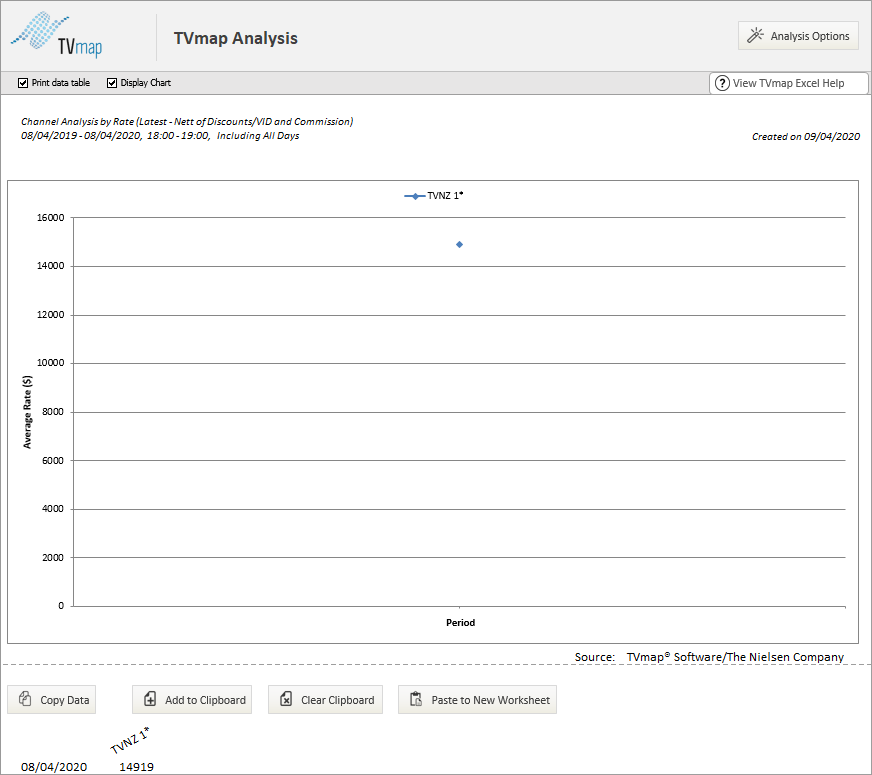This screenshot has height=775, width=872.
Task: Select the 14919 value cell
Action: tap(136, 767)
